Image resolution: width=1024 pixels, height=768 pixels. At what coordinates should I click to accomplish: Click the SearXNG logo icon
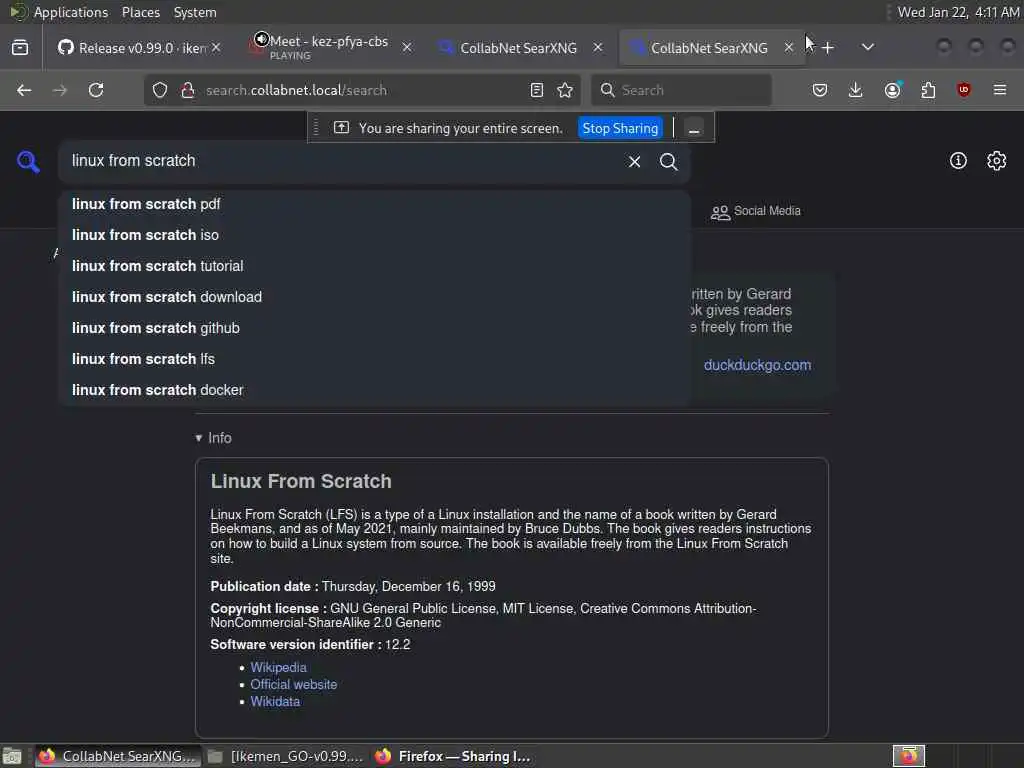pos(28,161)
